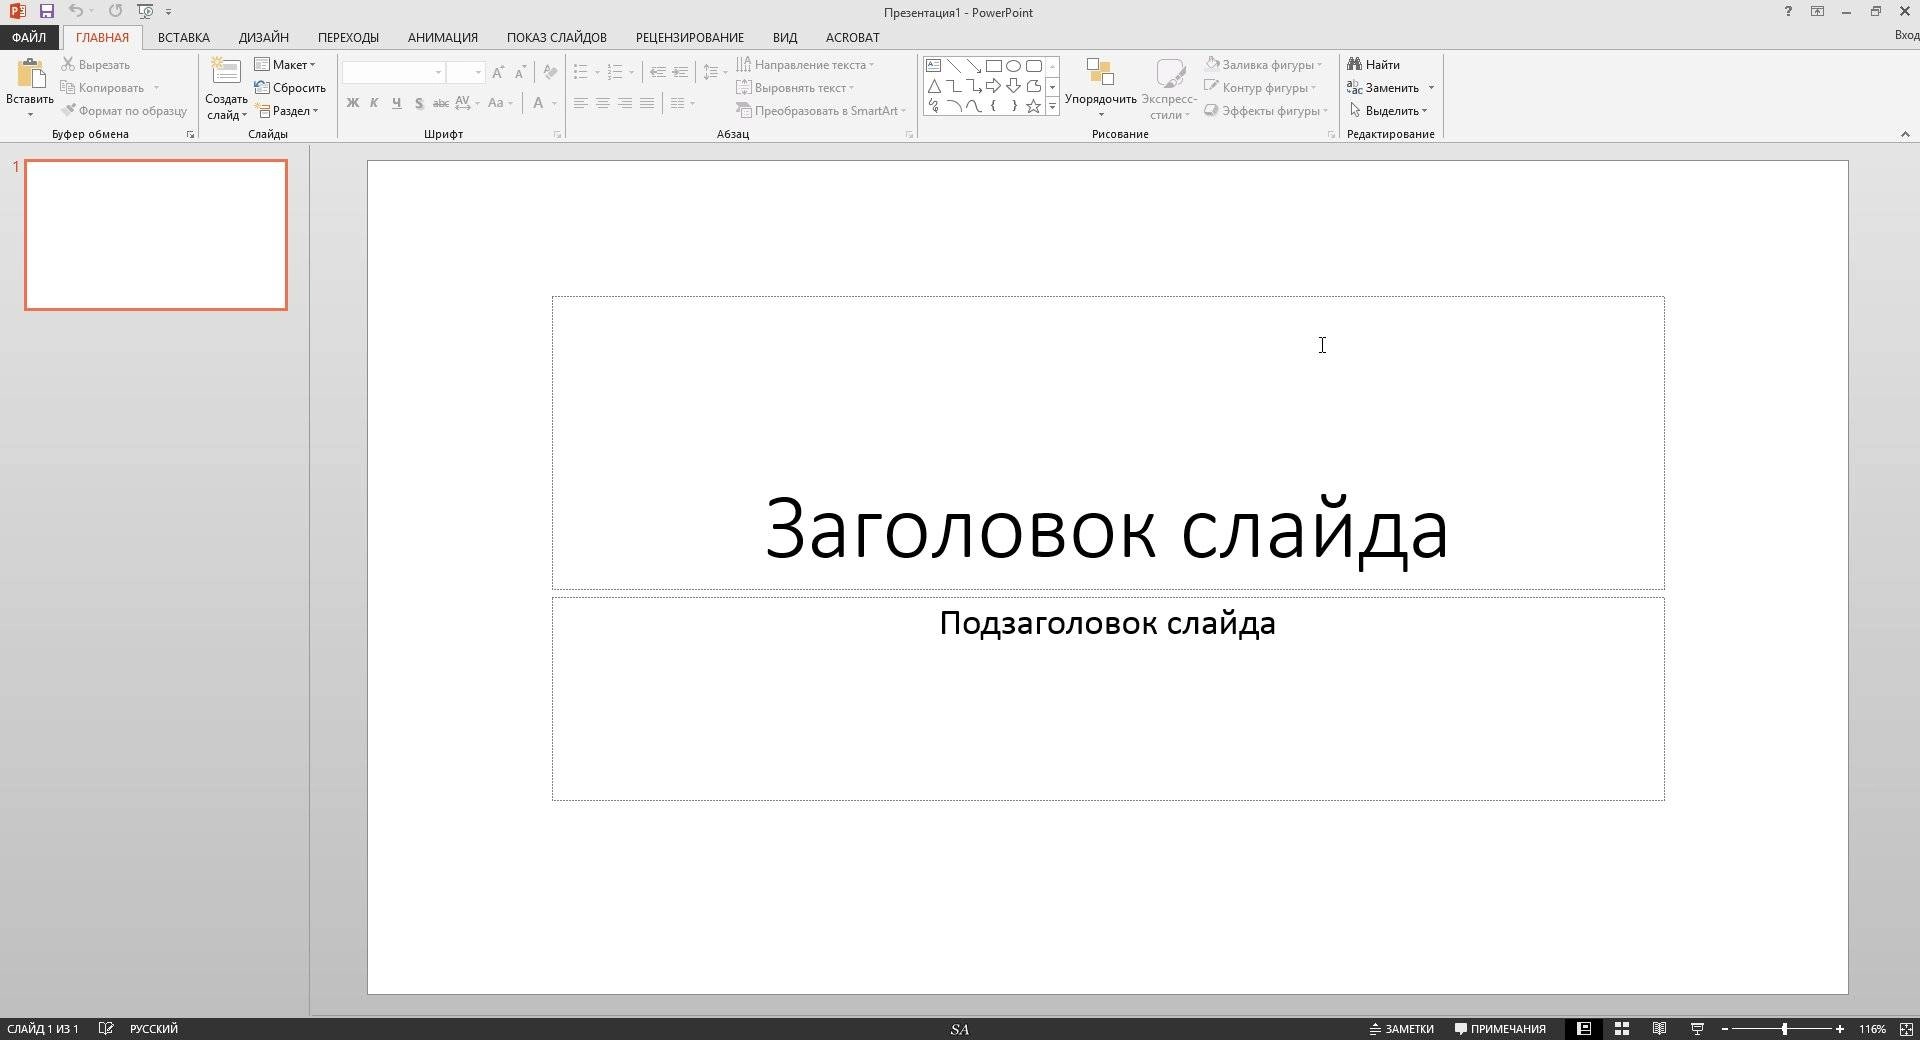Align text left toggle

click(580, 102)
